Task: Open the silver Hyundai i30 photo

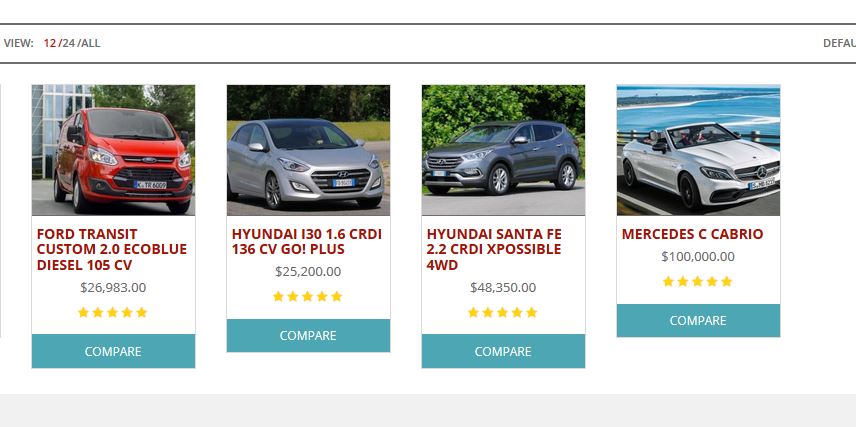Action: coord(308,150)
